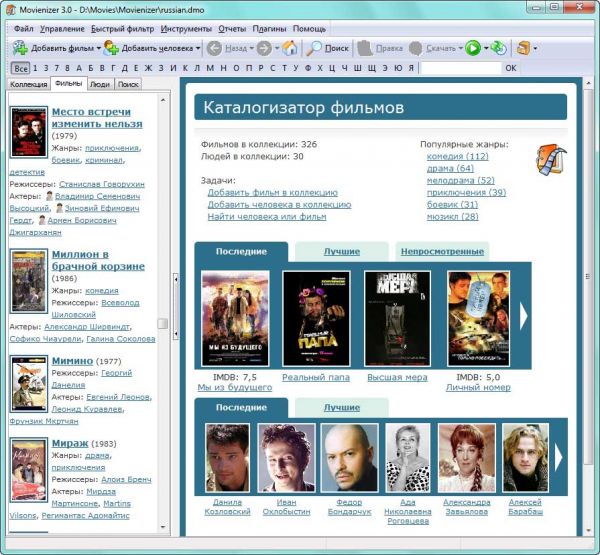Click the quick search input field
This screenshot has height=555, width=600.
click(461, 68)
